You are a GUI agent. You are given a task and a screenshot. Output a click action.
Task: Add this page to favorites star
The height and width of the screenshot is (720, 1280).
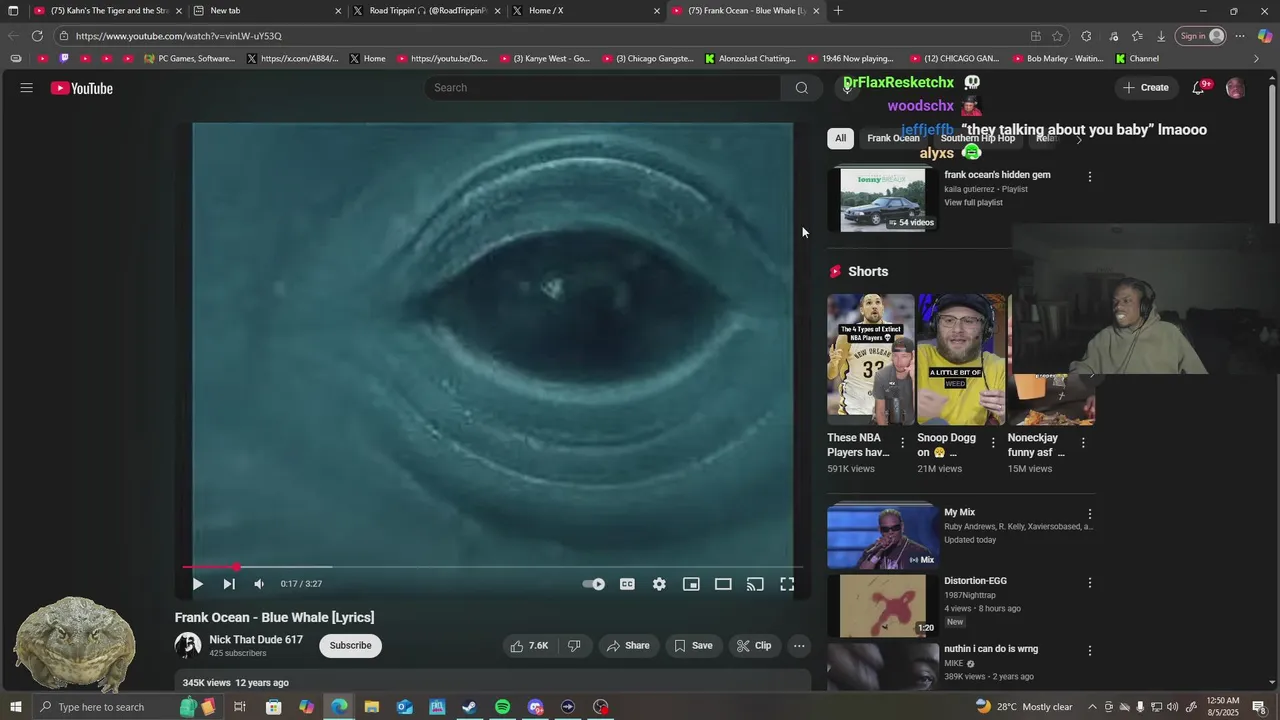pos(1057,36)
